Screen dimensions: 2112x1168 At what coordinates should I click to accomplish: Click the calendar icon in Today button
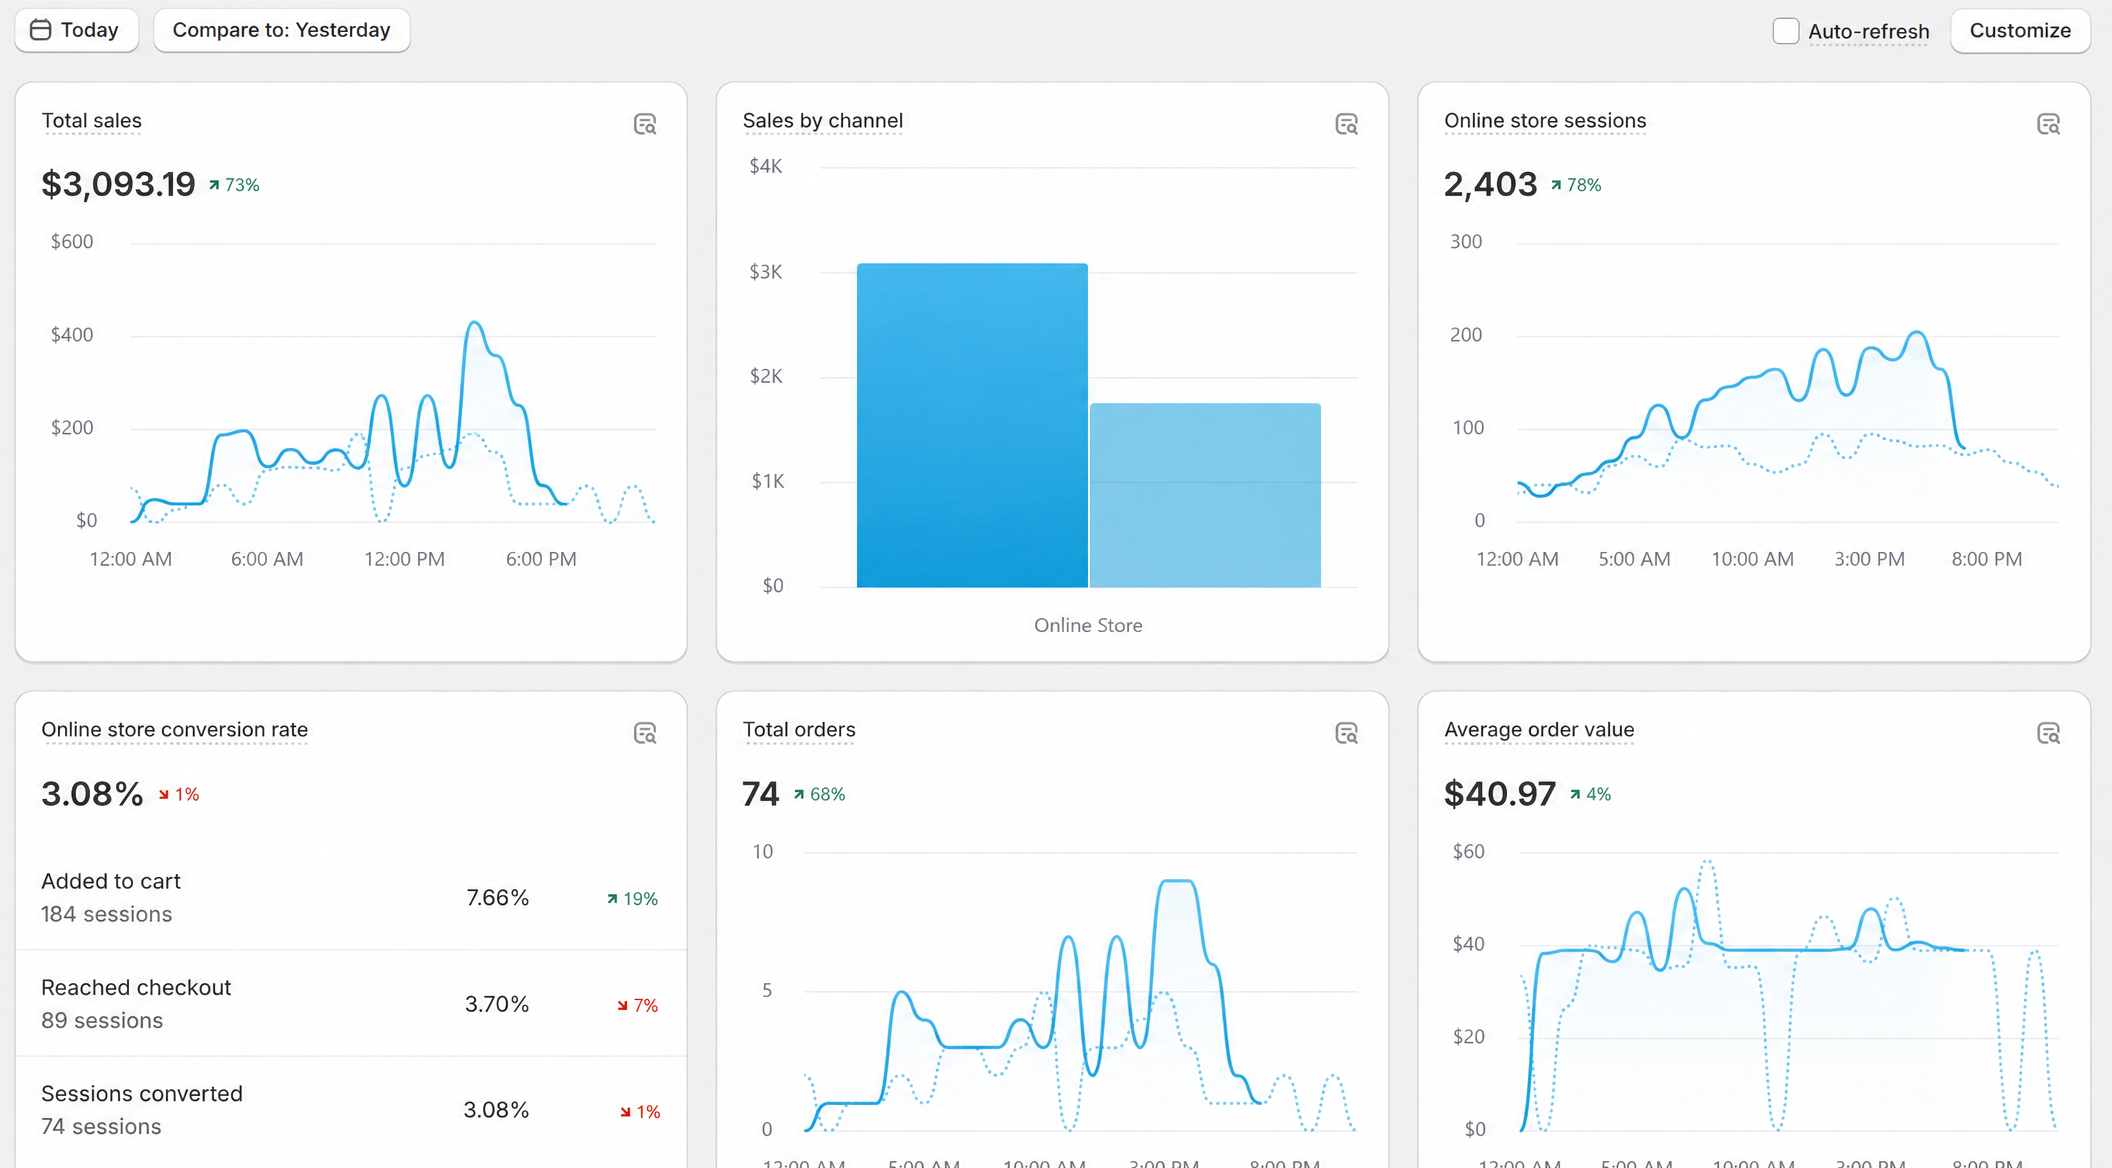click(40, 30)
